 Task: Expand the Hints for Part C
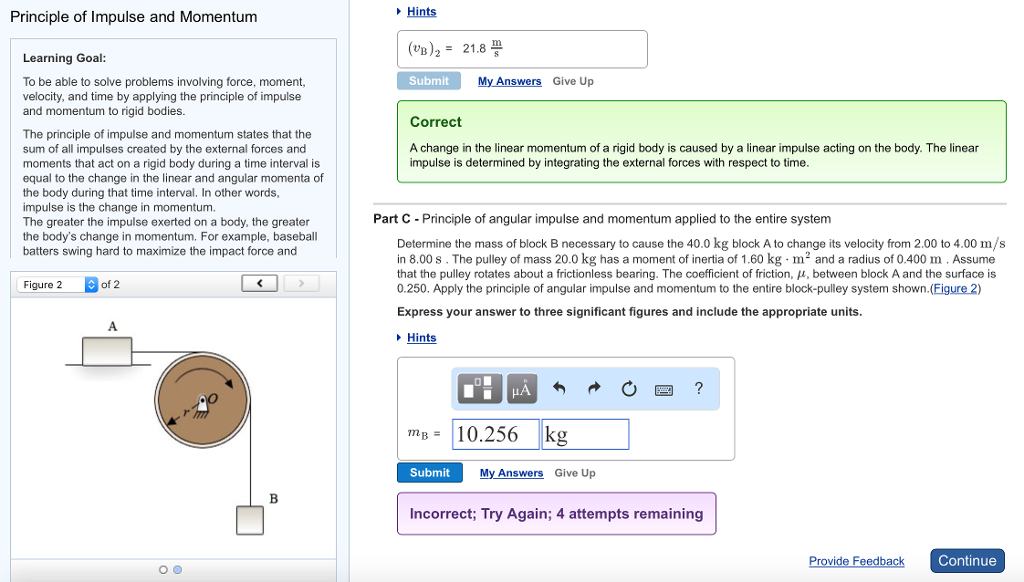point(420,337)
